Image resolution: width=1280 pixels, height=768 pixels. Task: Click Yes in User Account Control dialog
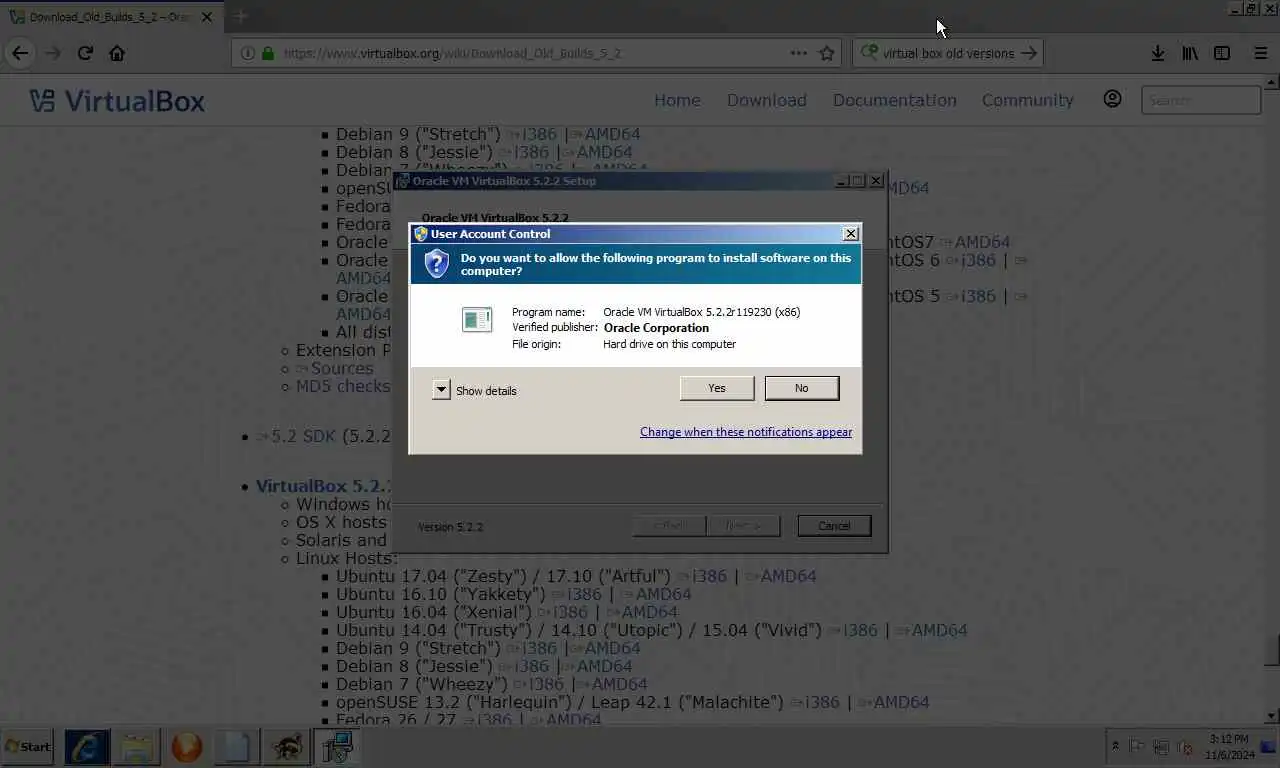[717, 388]
